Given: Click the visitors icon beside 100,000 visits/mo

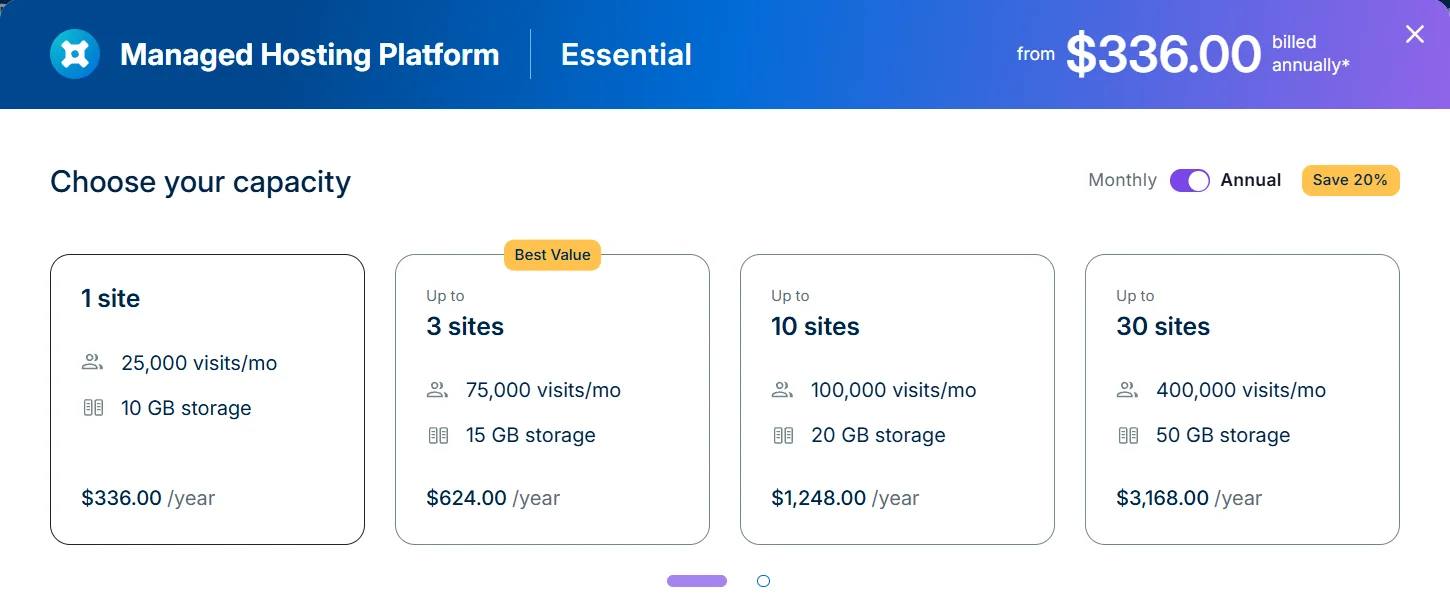Looking at the screenshot, I should click(x=782, y=390).
